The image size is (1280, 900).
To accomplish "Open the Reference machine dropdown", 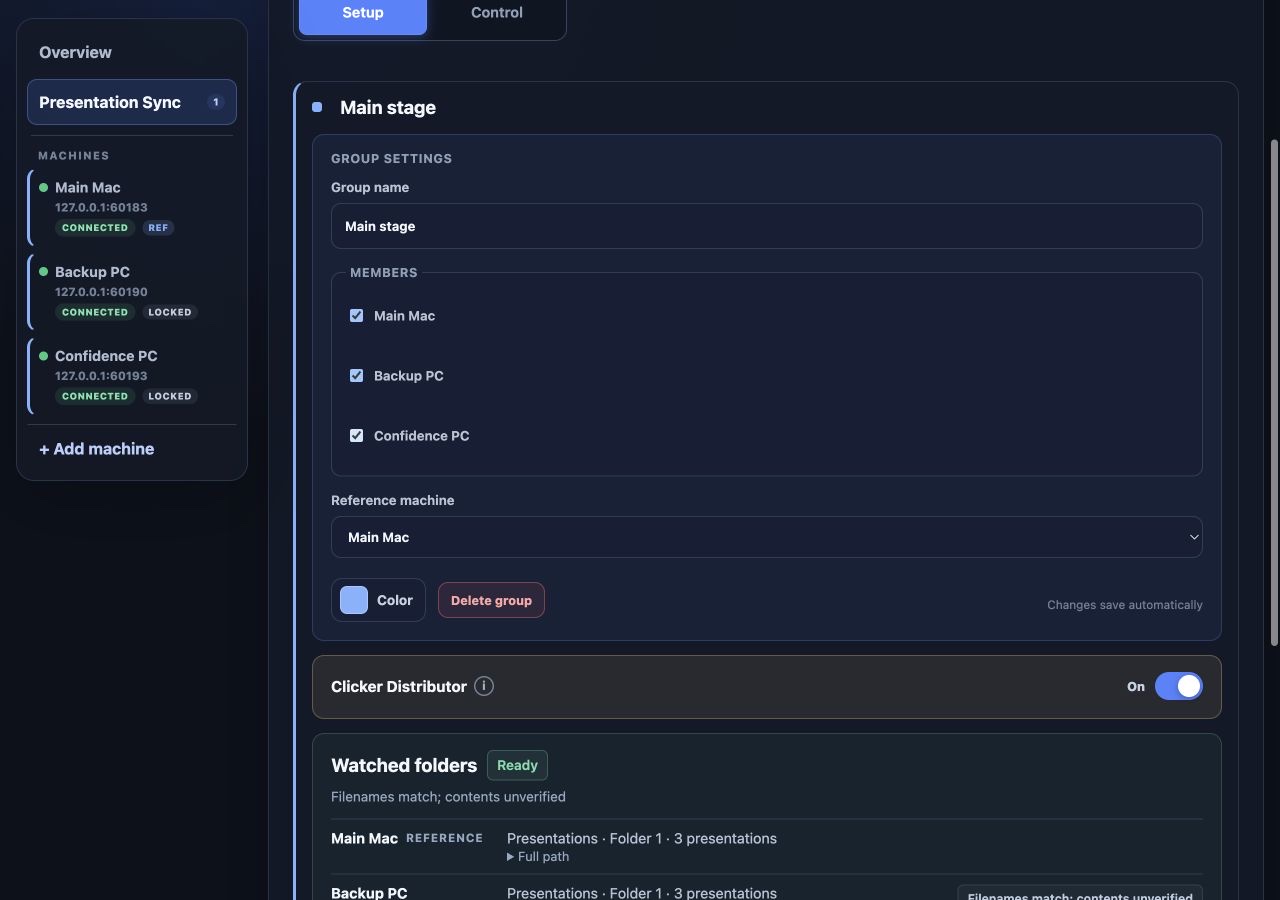I will click(x=766, y=537).
